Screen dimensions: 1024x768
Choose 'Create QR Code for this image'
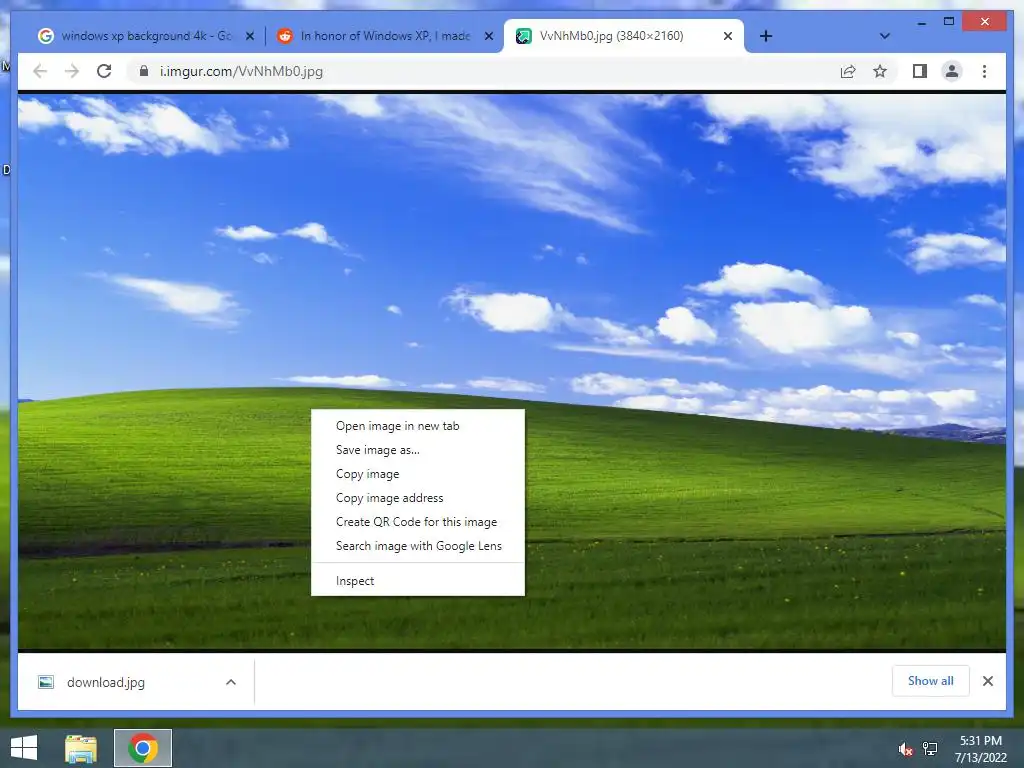418,522
